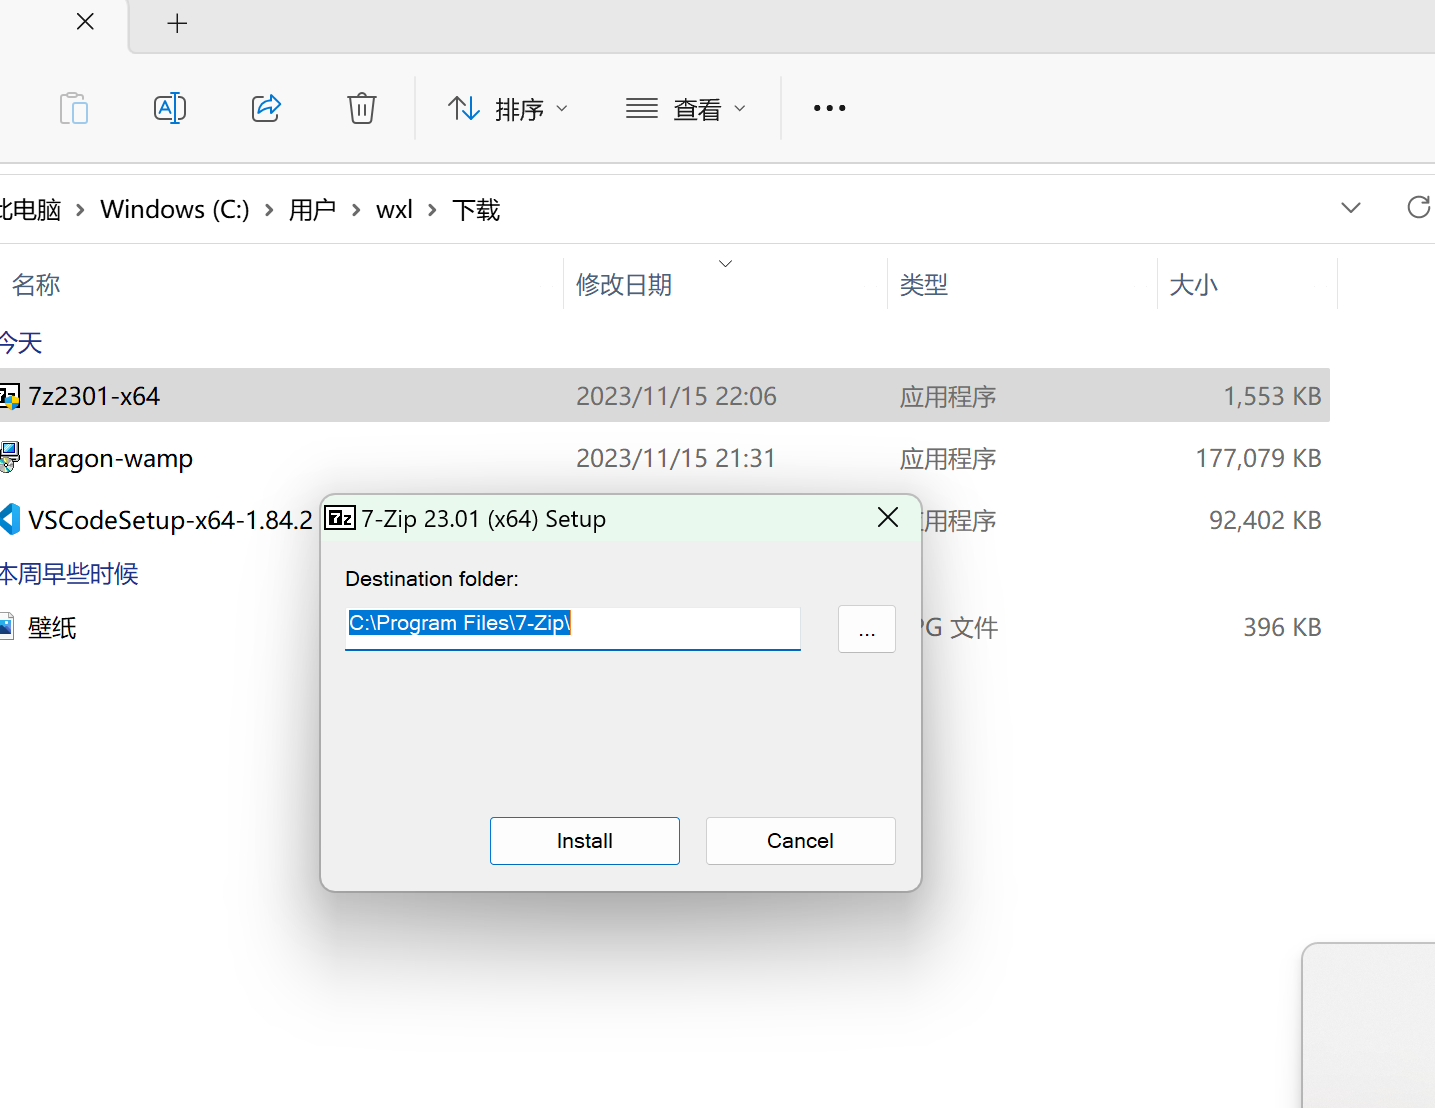Viewport: 1435px width, 1108px height.
Task: Expand chevron after 用户 breadcrumb
Action: [x=356, y=210]
